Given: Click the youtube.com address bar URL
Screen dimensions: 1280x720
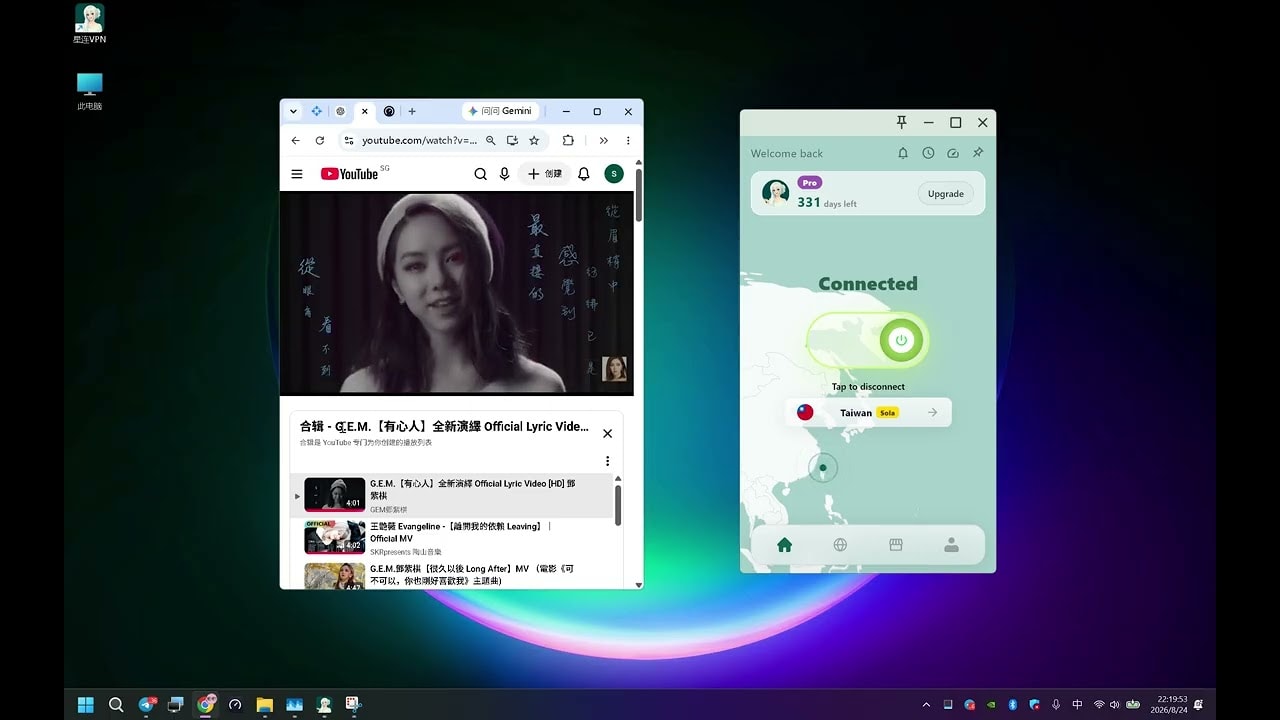Looking at the screenshot, I should click(420, 141).
